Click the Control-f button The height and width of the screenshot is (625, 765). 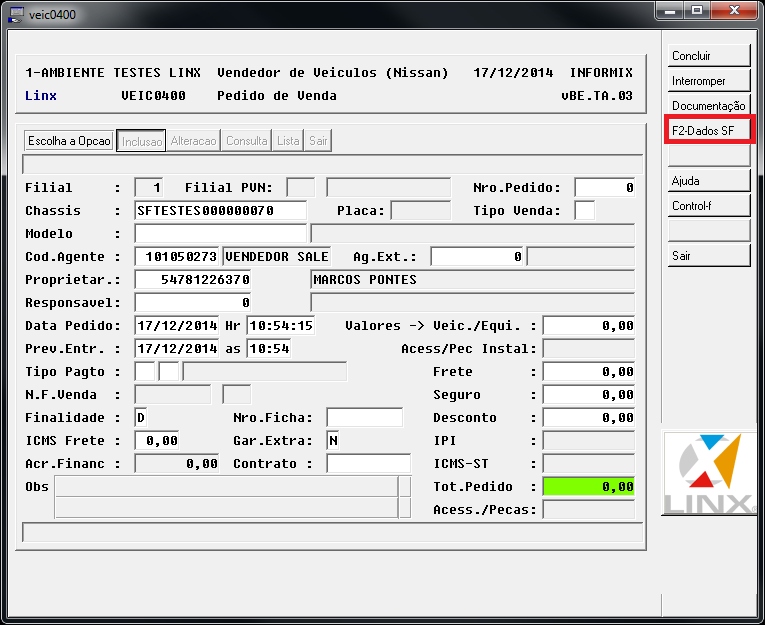pos(708,205)
